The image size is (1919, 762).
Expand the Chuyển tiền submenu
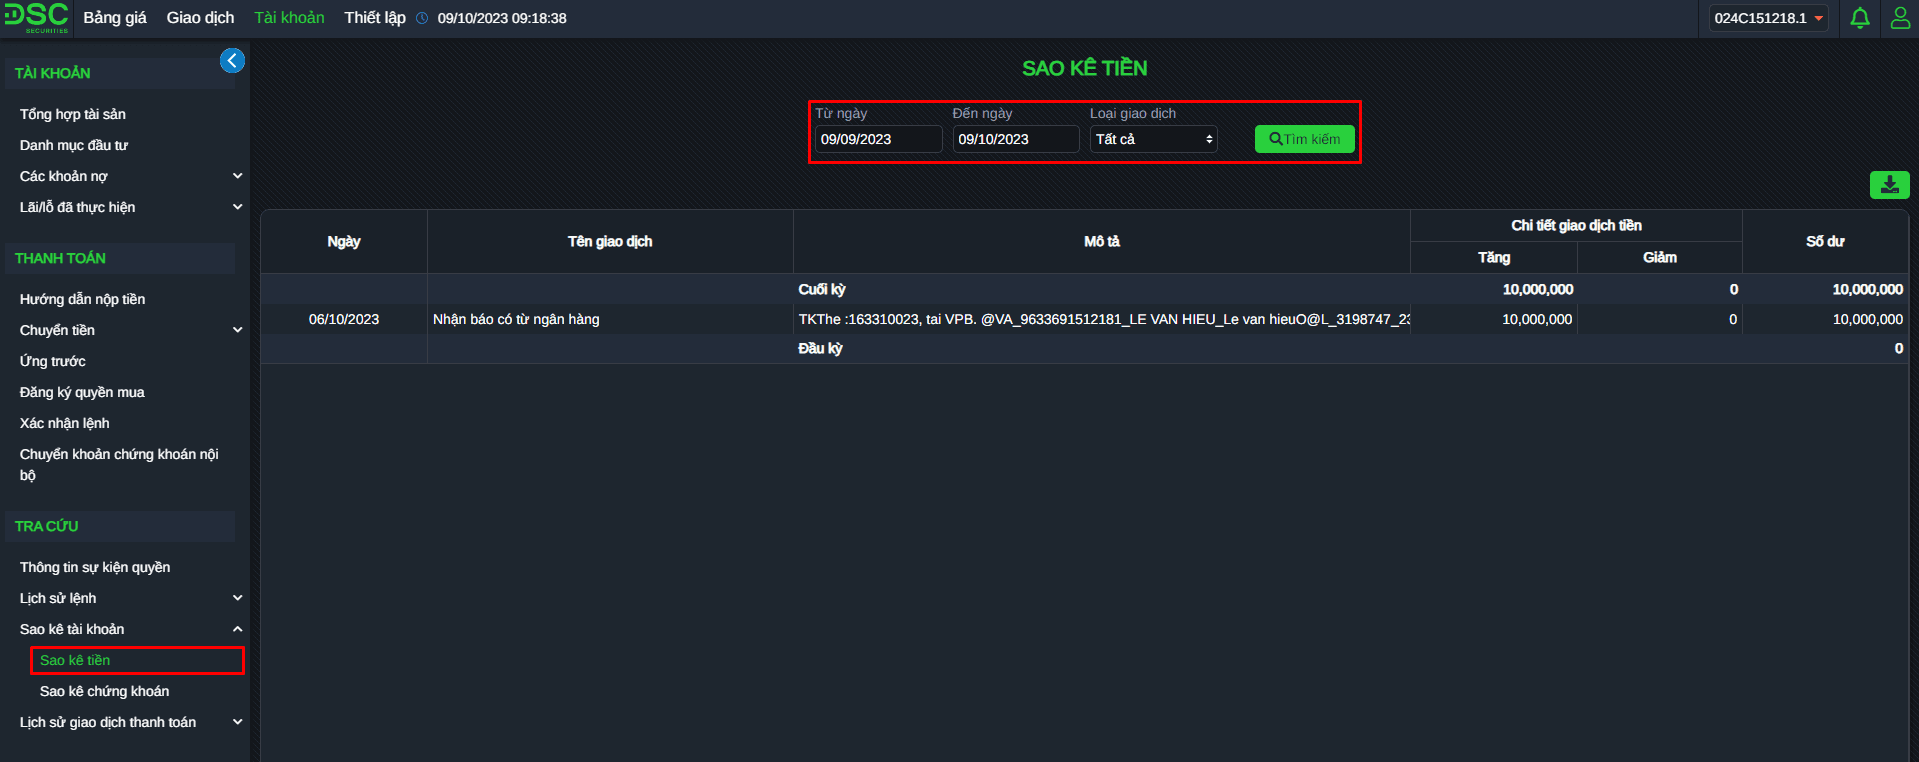(237, 330)
